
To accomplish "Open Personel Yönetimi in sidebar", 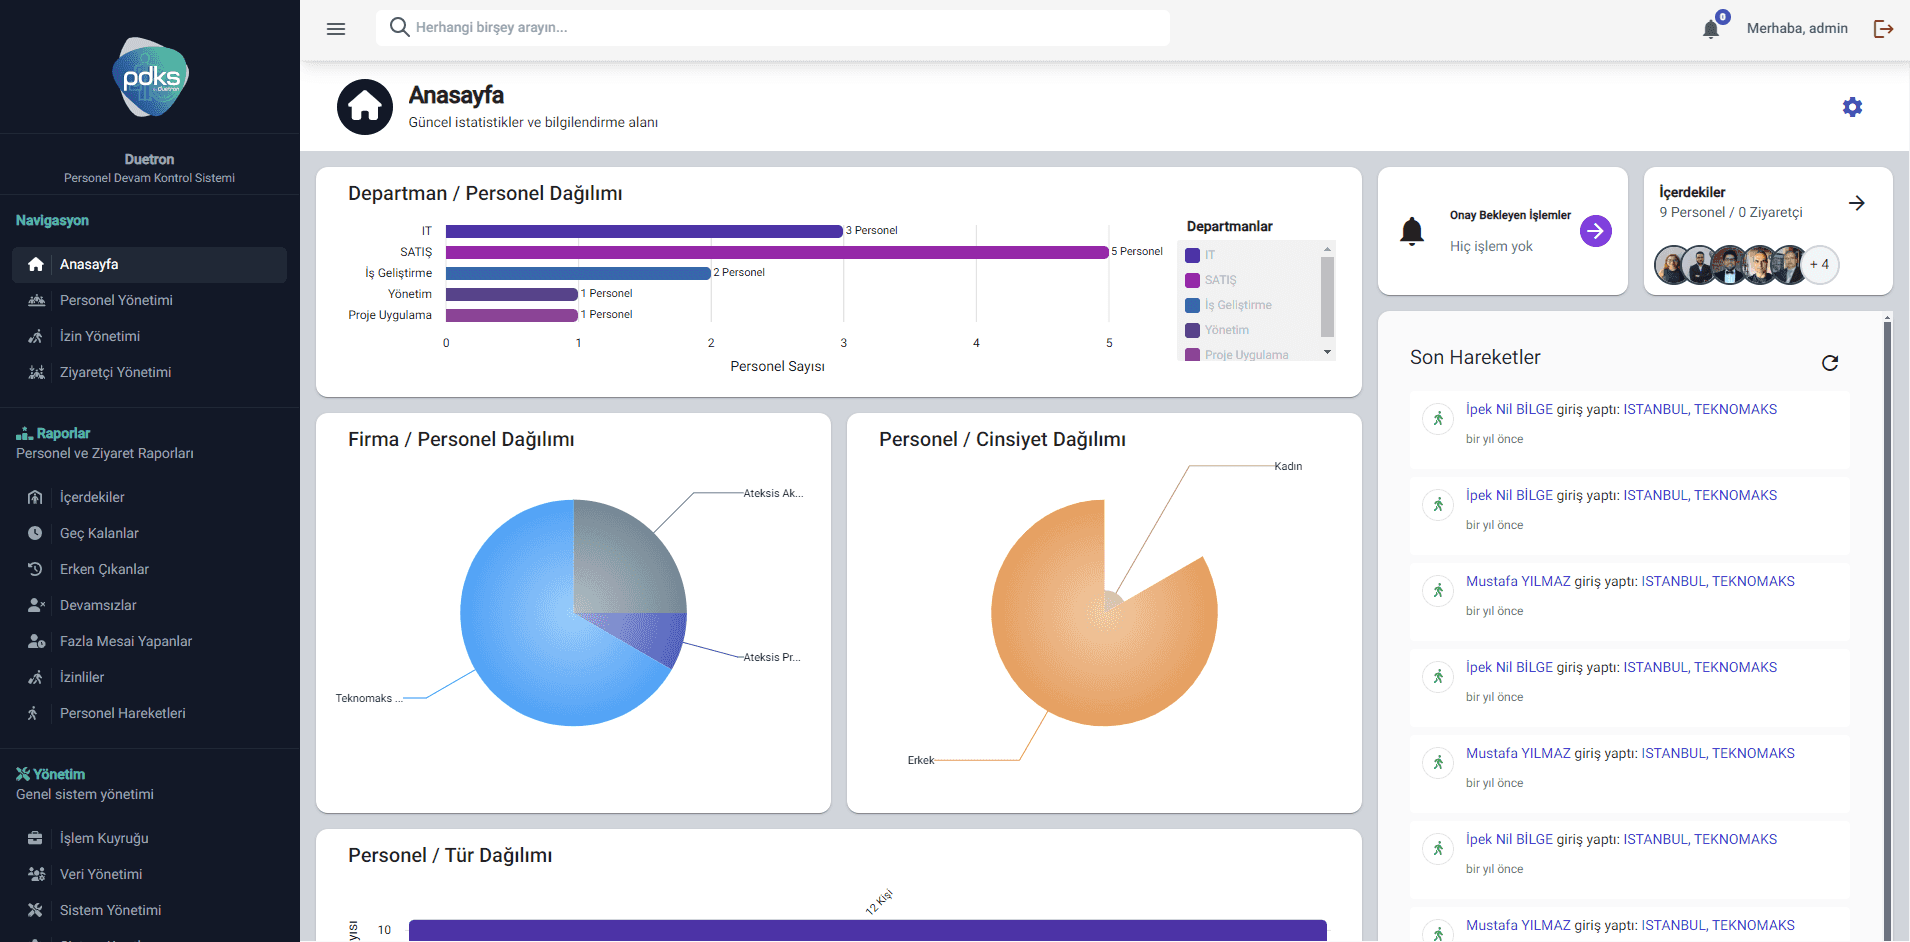I will click(116, 300).
